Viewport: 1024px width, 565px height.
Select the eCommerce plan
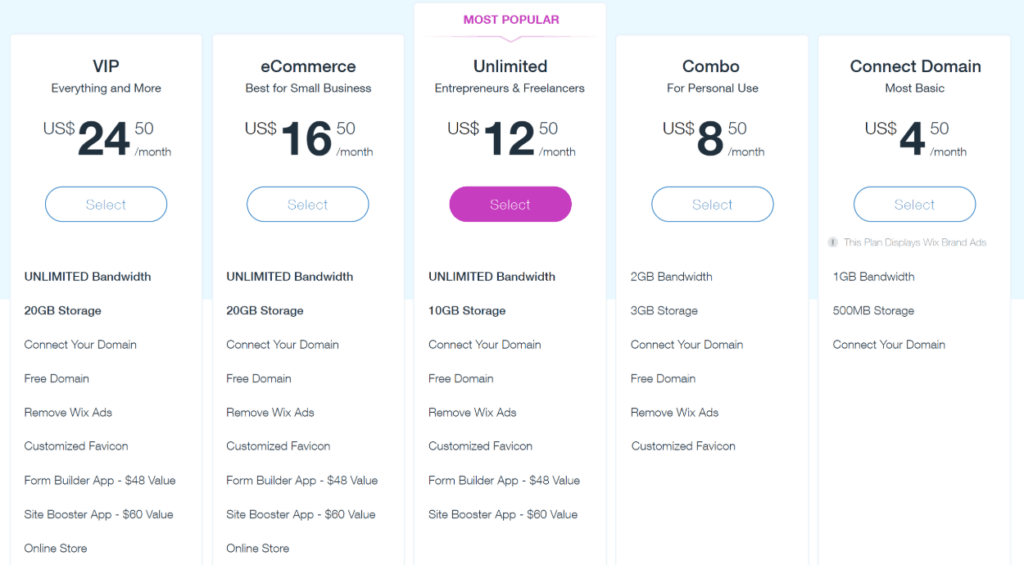[x=308, y=204]
